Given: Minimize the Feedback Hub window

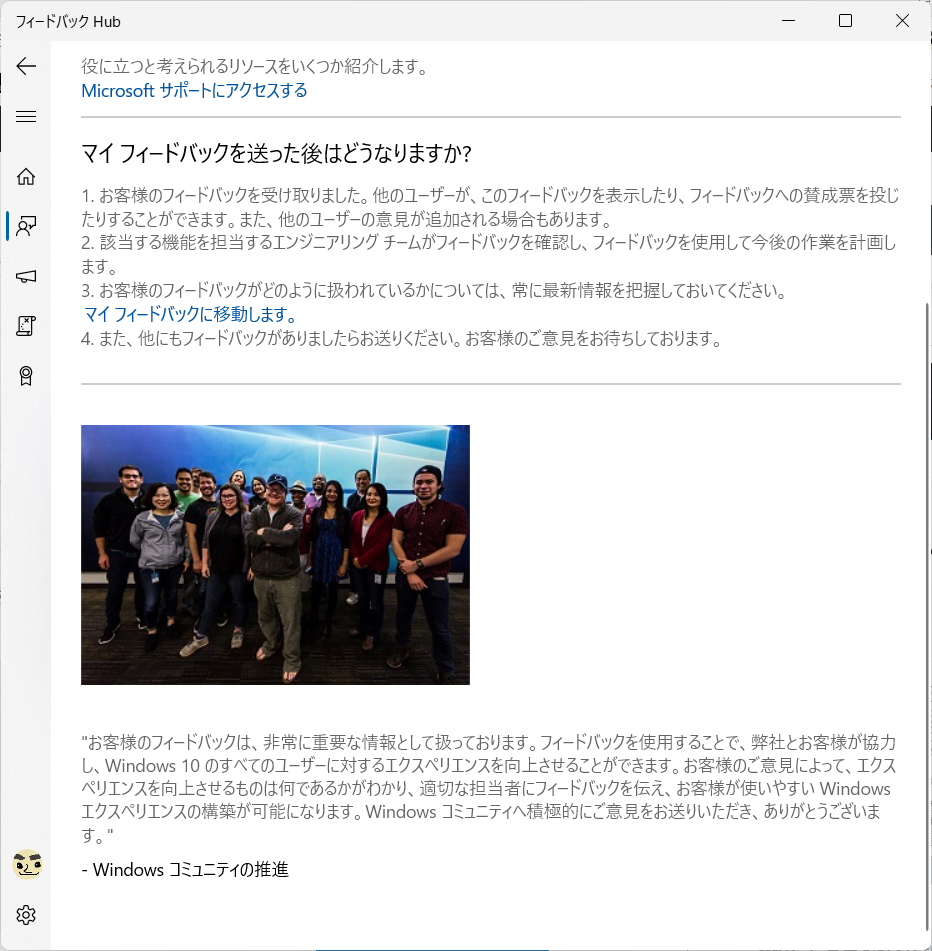Looking at the screenshot, I should [x=788, y=21].
